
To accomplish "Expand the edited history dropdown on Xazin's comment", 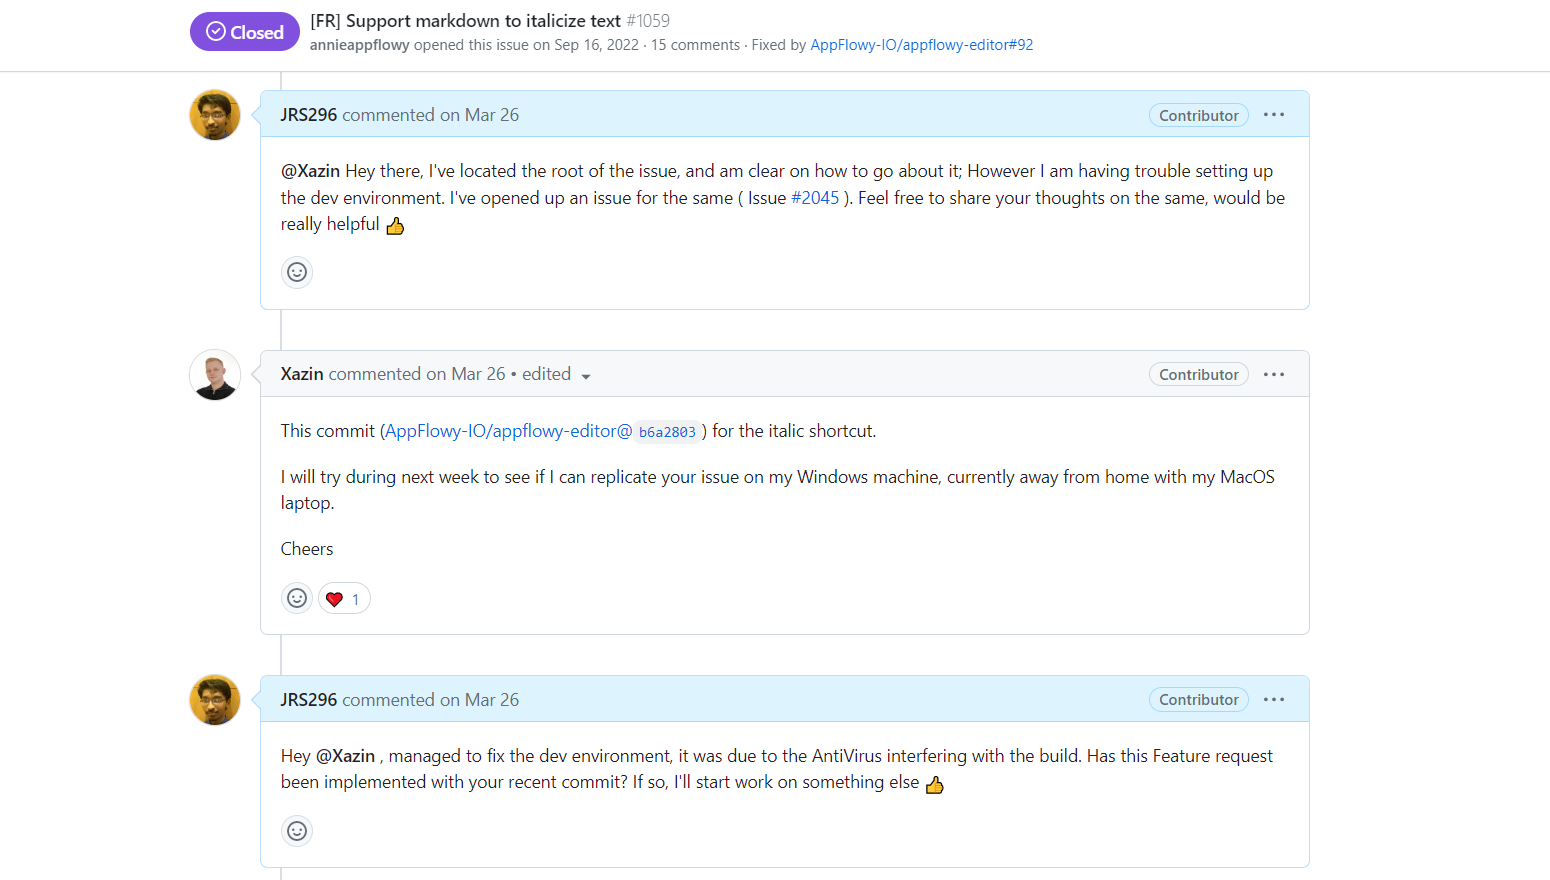I will click(x=557, y=374).
